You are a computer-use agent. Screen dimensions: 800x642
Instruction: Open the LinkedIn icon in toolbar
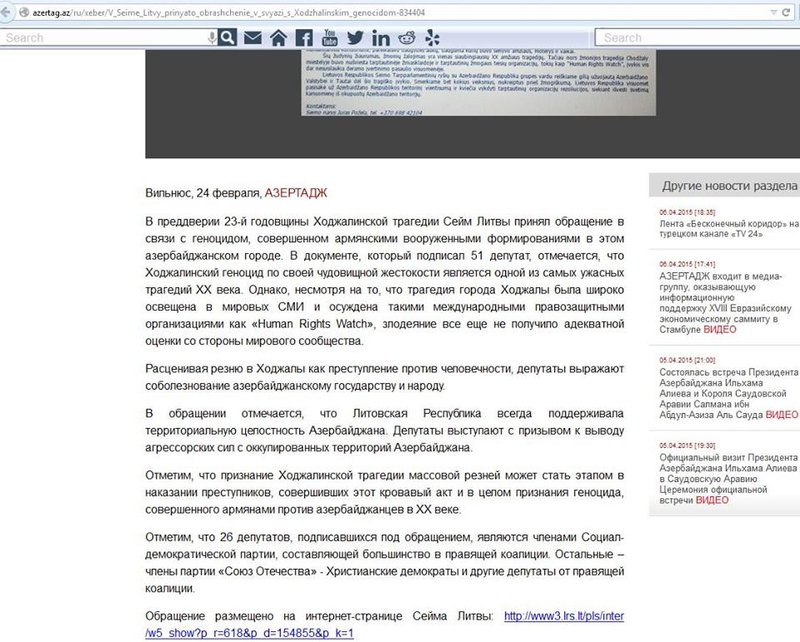coord(381,38)
